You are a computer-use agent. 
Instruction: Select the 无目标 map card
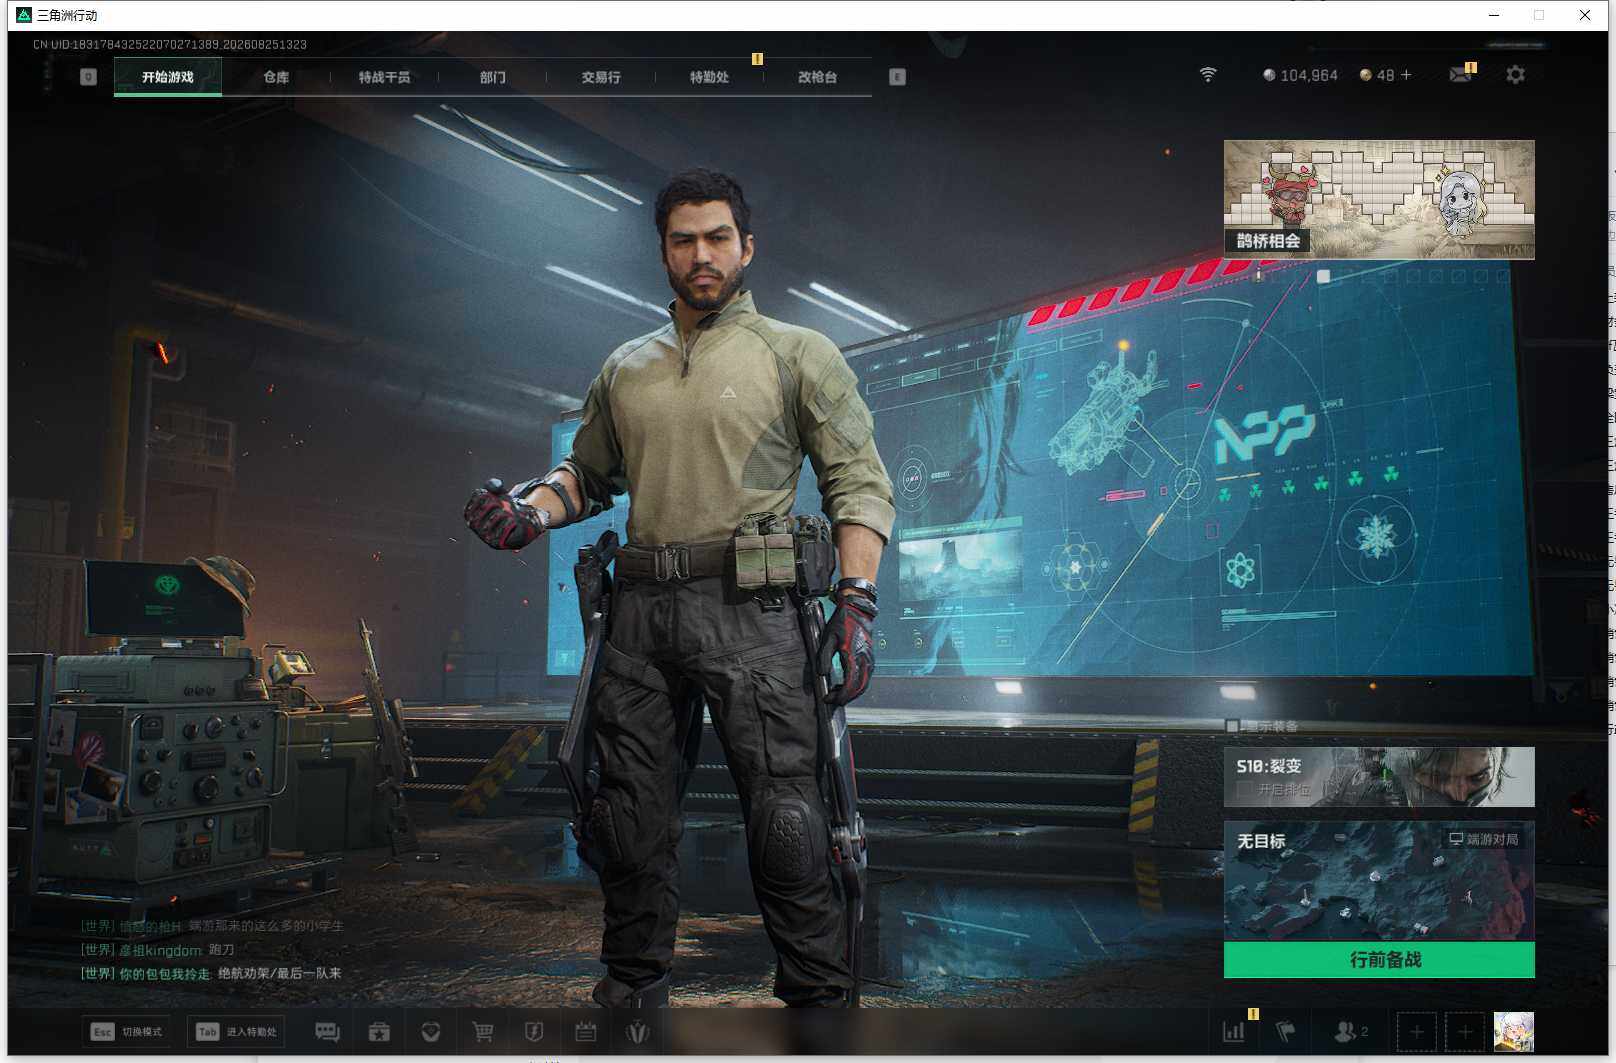pos(1379,881)
